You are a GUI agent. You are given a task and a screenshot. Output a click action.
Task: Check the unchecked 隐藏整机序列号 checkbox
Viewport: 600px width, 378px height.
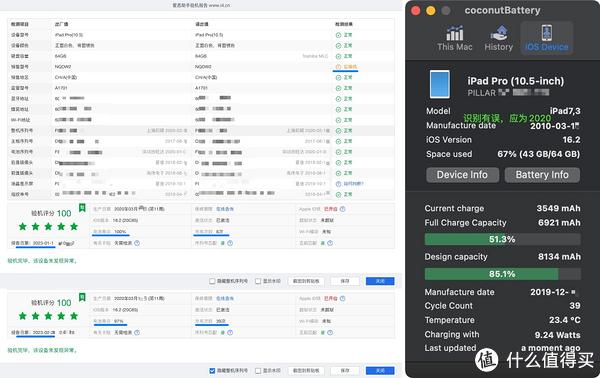212,281
